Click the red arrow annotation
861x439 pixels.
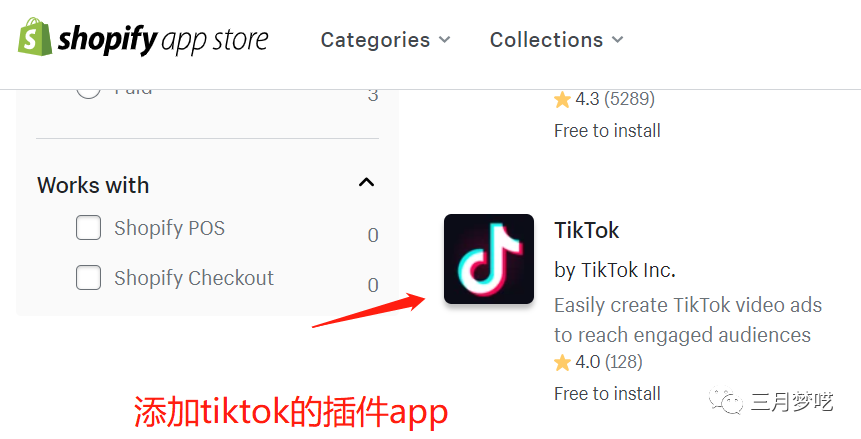[x=368, y=310]
